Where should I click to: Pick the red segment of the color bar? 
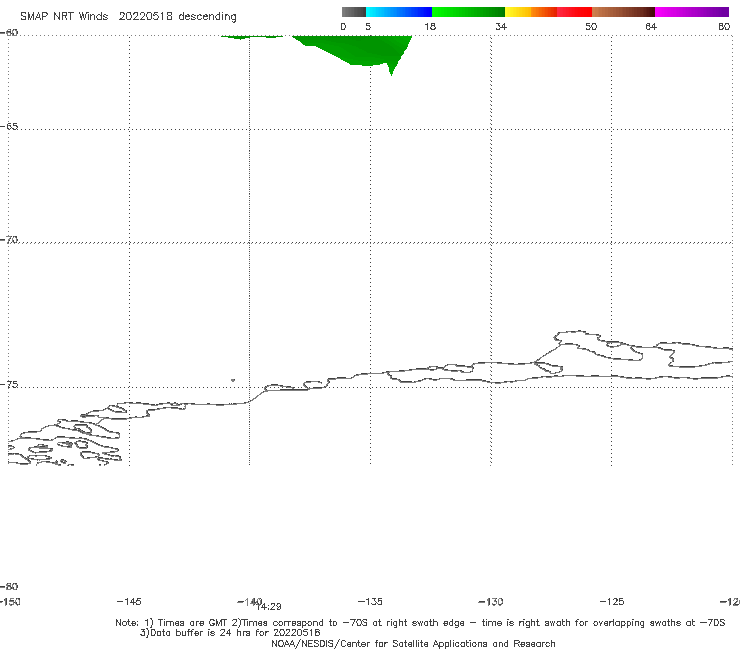pos(574,12)
